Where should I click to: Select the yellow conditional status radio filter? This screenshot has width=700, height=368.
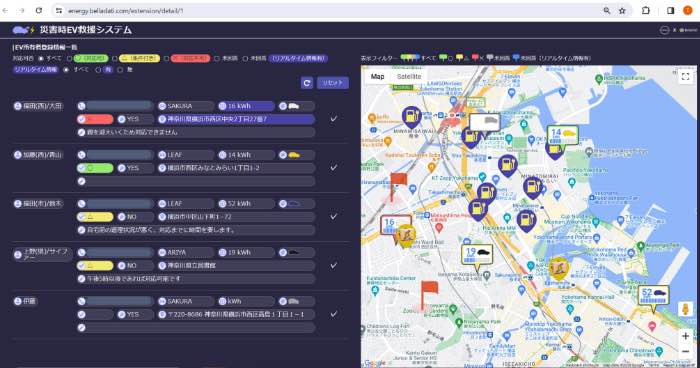[115, 59]
